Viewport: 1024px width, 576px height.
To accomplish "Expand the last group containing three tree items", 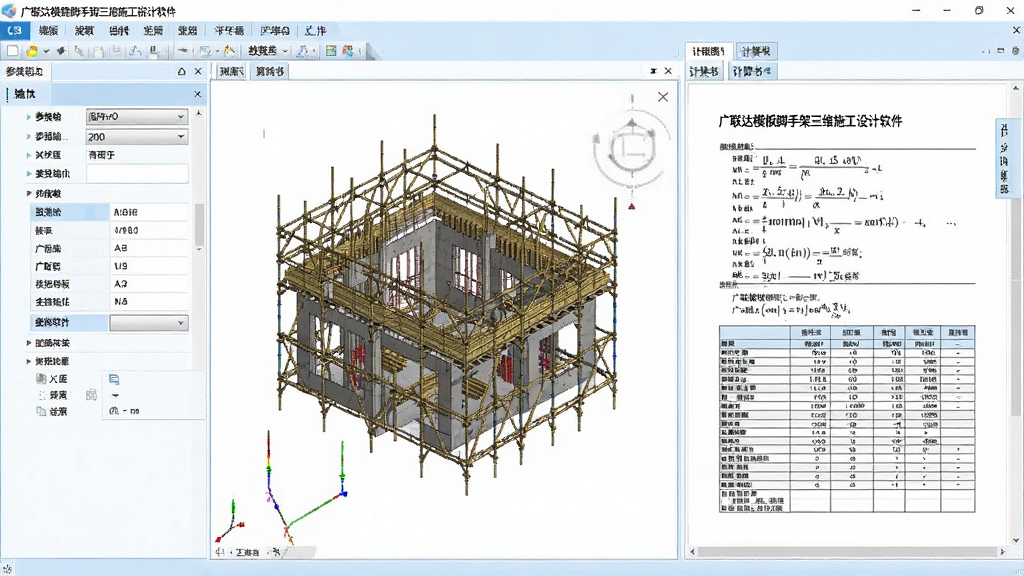I will pos(29,360).
